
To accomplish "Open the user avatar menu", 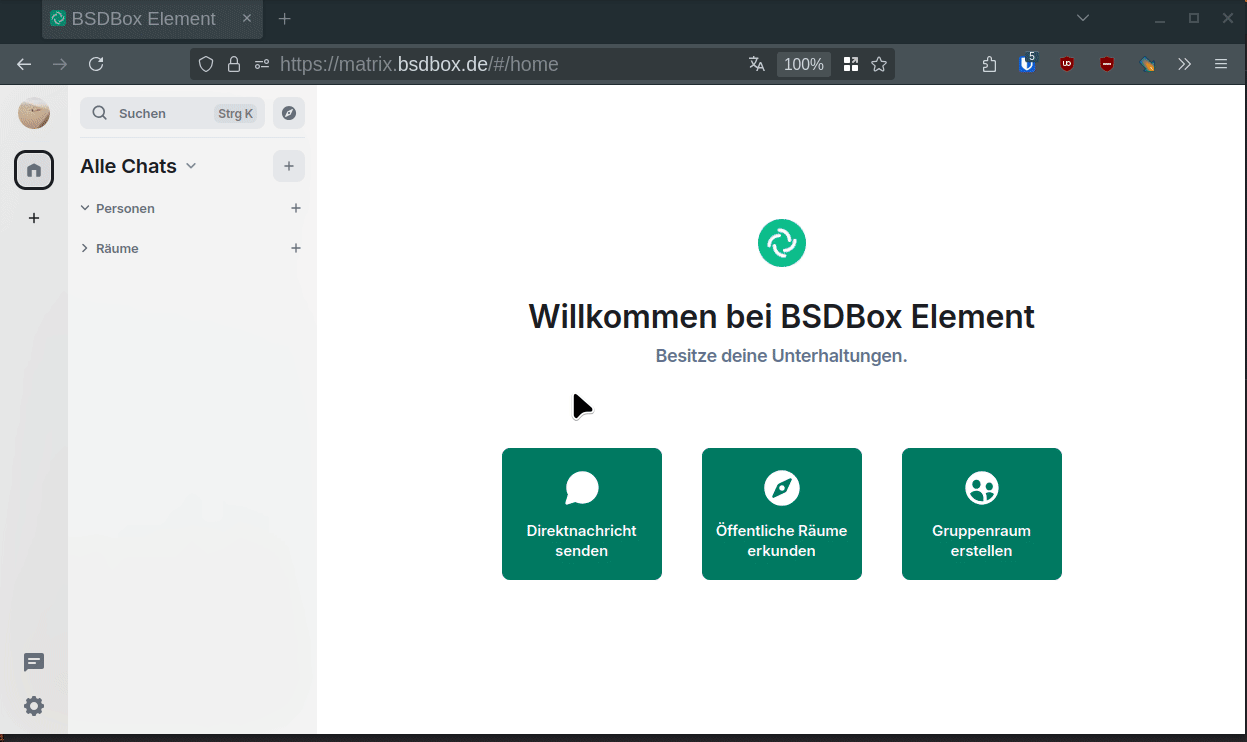I will coord(34,113).
